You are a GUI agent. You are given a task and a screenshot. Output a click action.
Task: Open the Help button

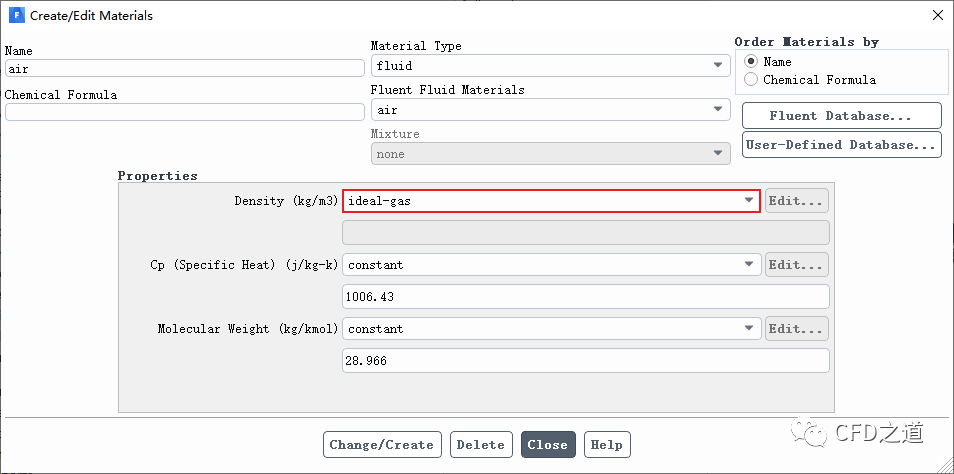[606, 445]
